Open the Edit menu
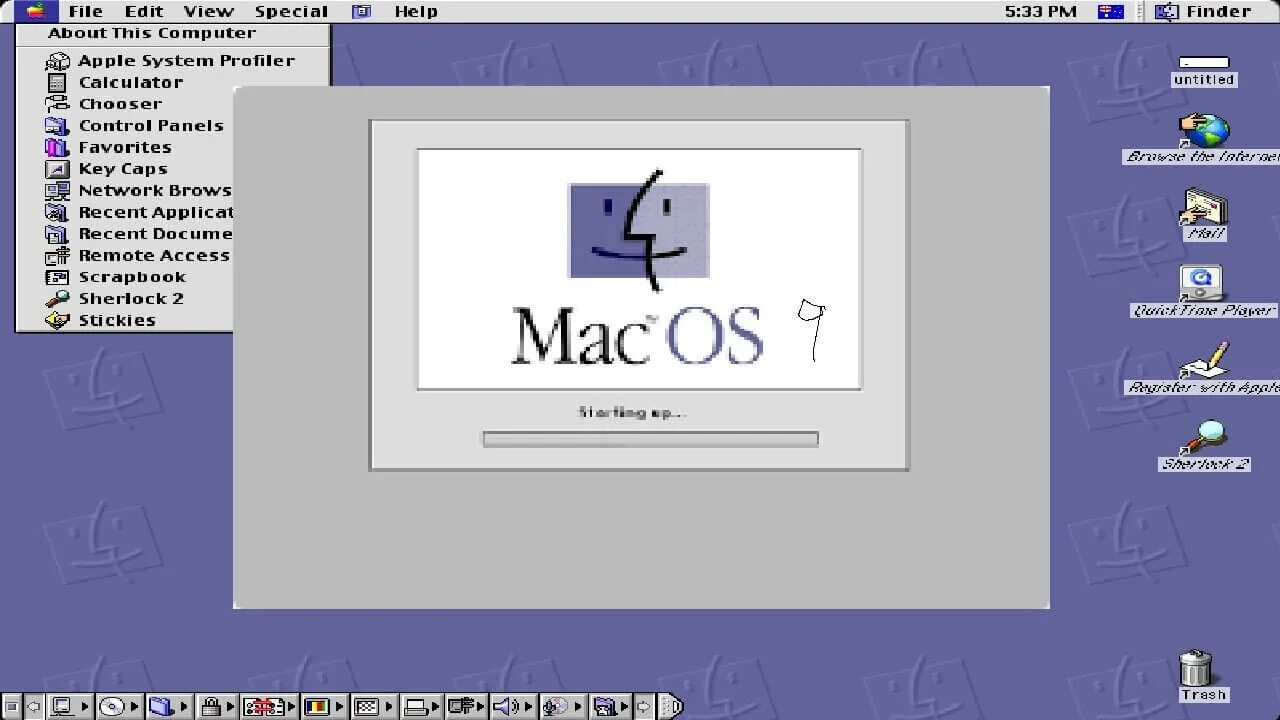 tap(144, 11)
